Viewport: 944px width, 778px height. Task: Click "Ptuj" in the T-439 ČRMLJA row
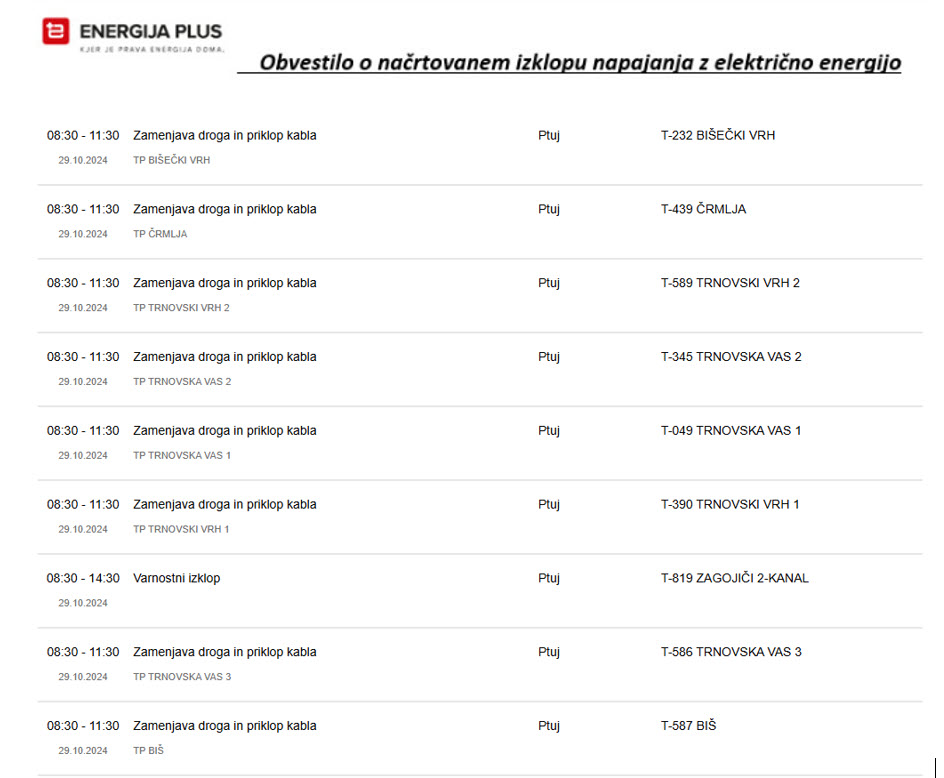(x=549, y=210)
